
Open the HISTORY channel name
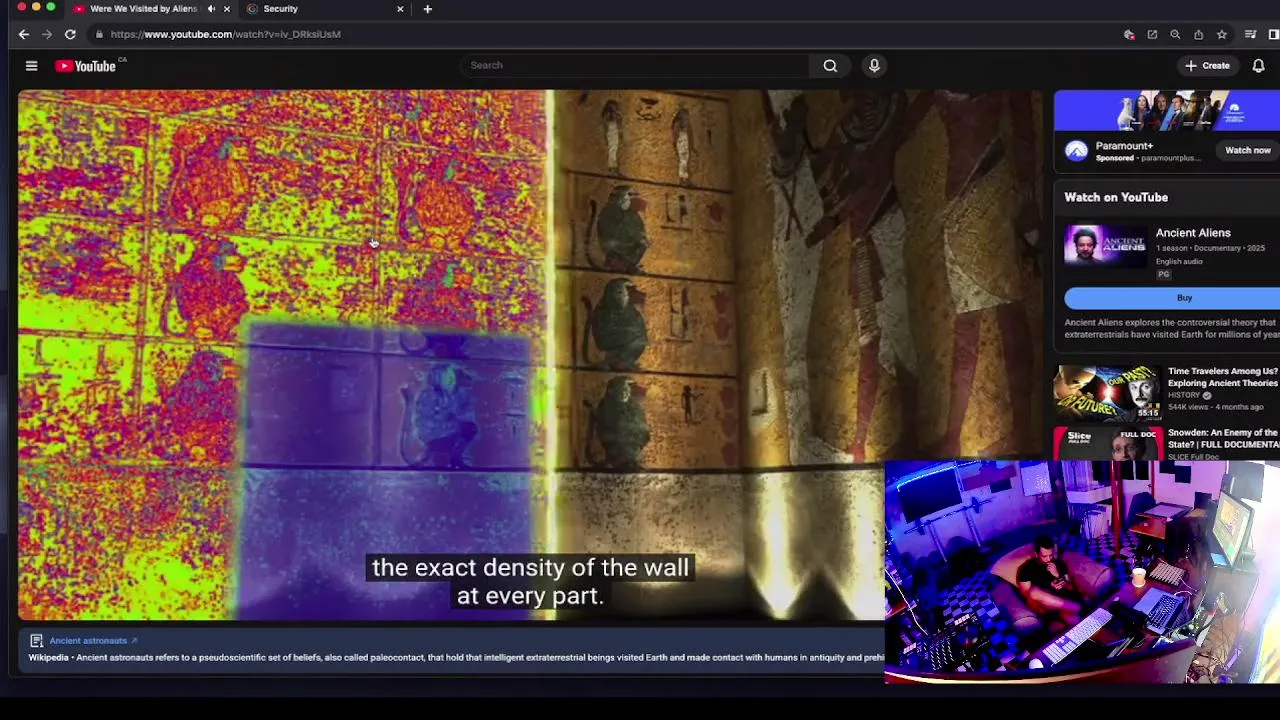pos(1184,395)
